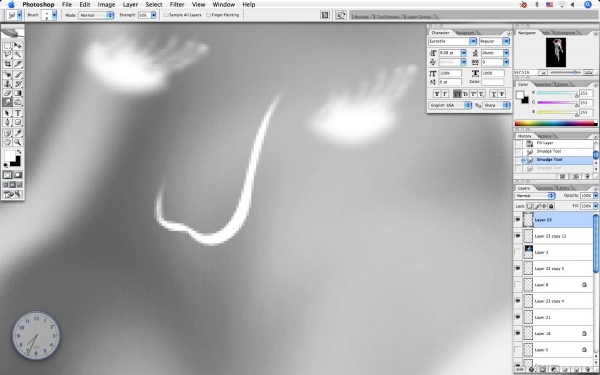Open font family dropdown
Image resolution: width=600 pixels, height=375 pixels.
[x=473, y=41]
